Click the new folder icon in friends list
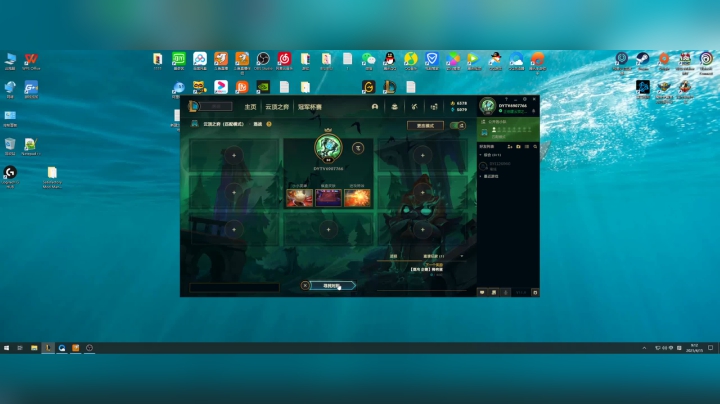This screenshot has width=720, height=404. (x=518, y=146)
